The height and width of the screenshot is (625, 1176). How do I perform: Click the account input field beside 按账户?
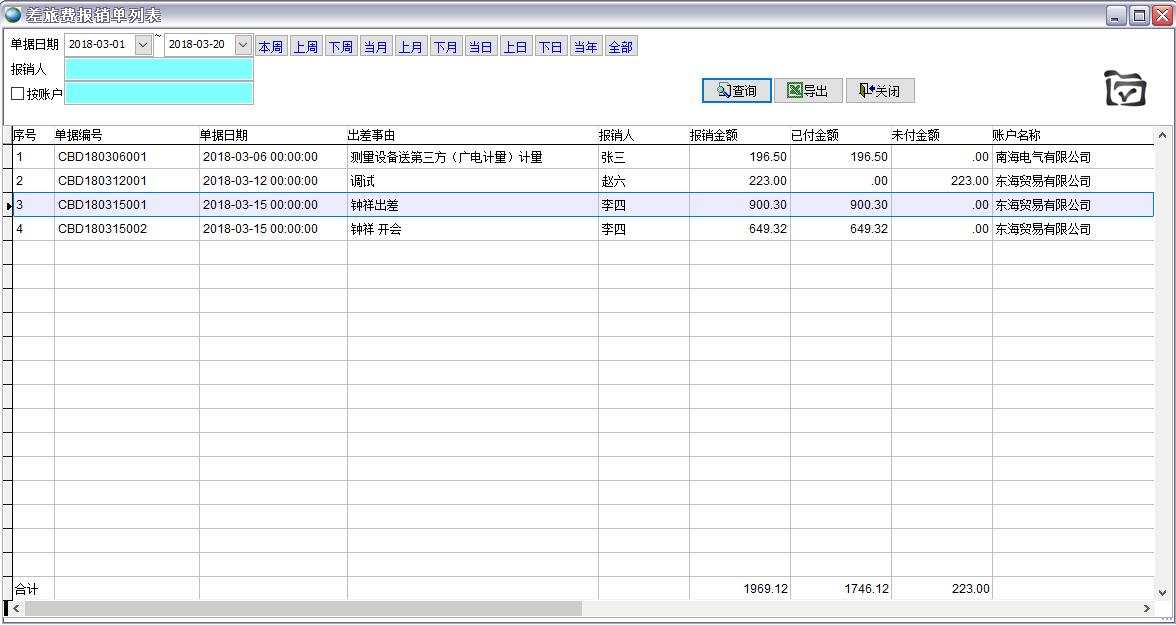[x=159, y=93]
